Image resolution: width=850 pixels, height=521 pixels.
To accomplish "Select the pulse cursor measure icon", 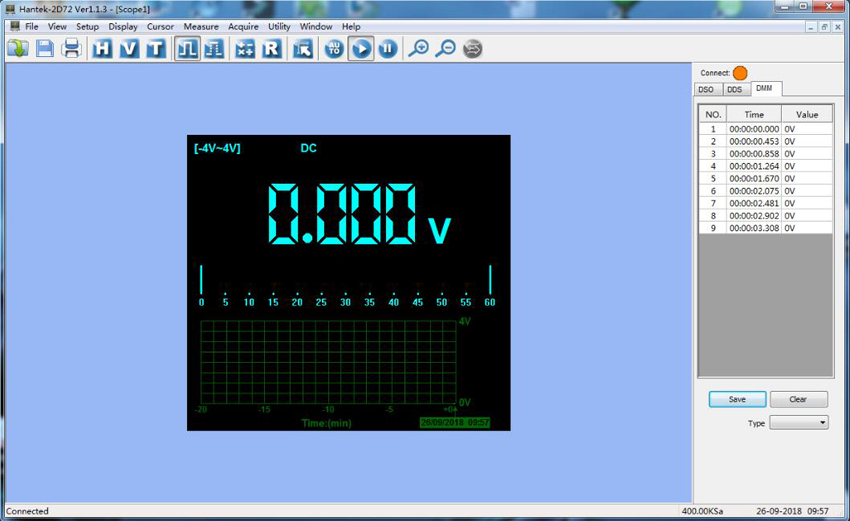I will (x=214, y=49).
